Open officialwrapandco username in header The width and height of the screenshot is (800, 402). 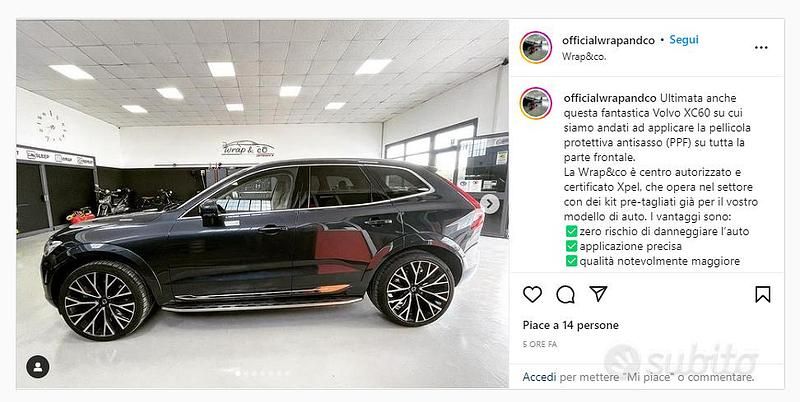click(608, 40)
